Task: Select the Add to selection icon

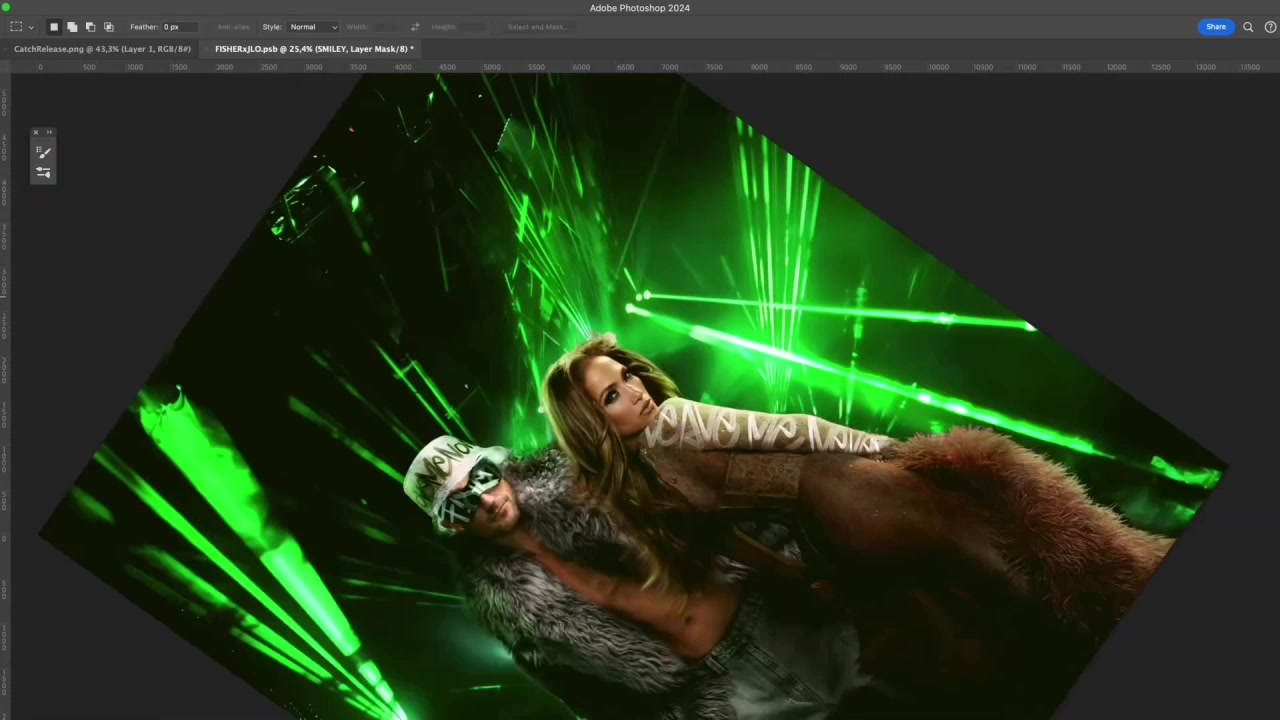Action: pos(72,27)
